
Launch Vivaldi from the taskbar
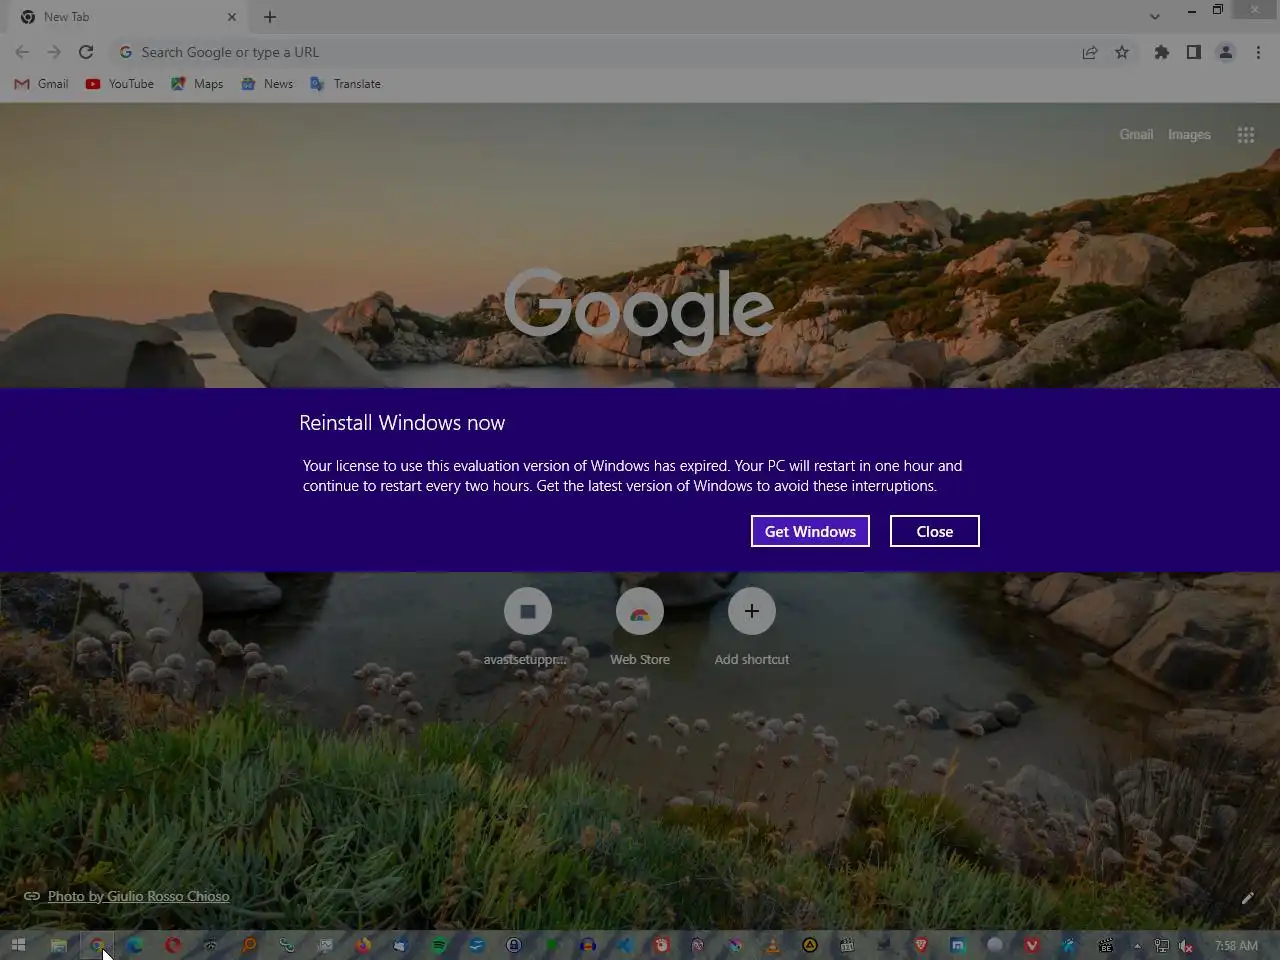(x=1032, y=944)
